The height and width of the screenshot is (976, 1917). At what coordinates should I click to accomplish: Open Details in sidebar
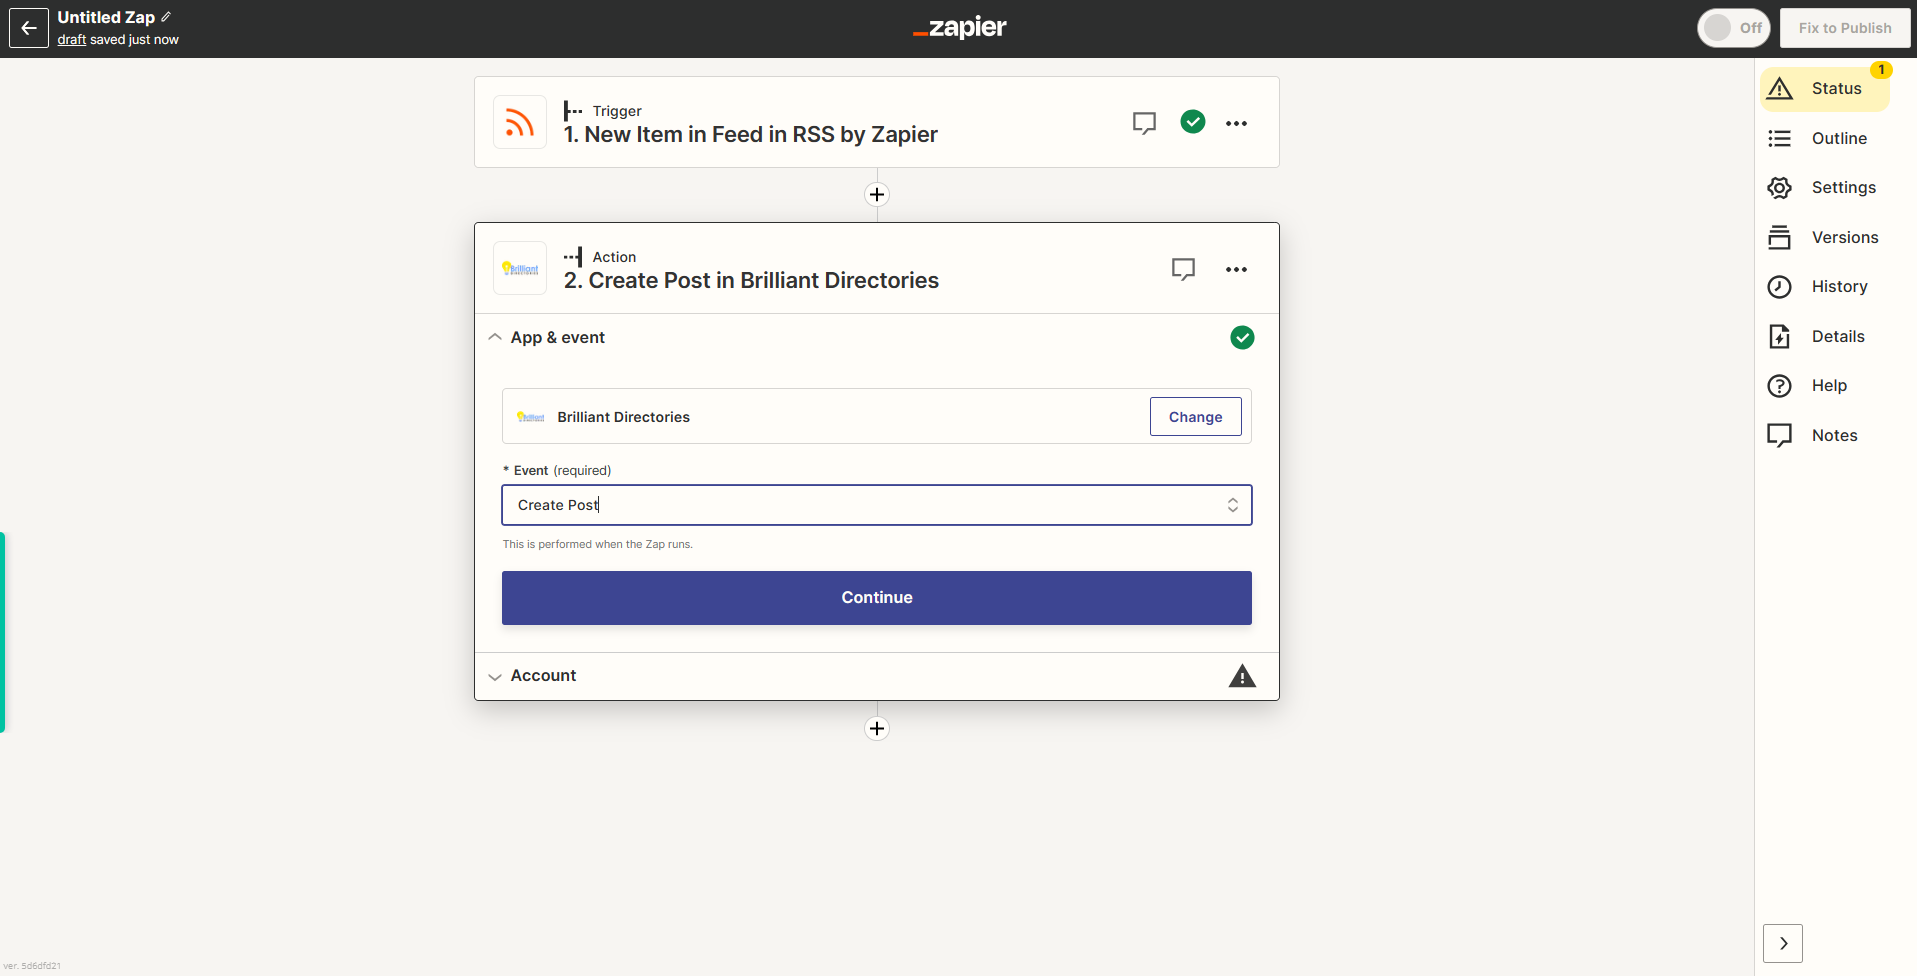pos(1824,336)
